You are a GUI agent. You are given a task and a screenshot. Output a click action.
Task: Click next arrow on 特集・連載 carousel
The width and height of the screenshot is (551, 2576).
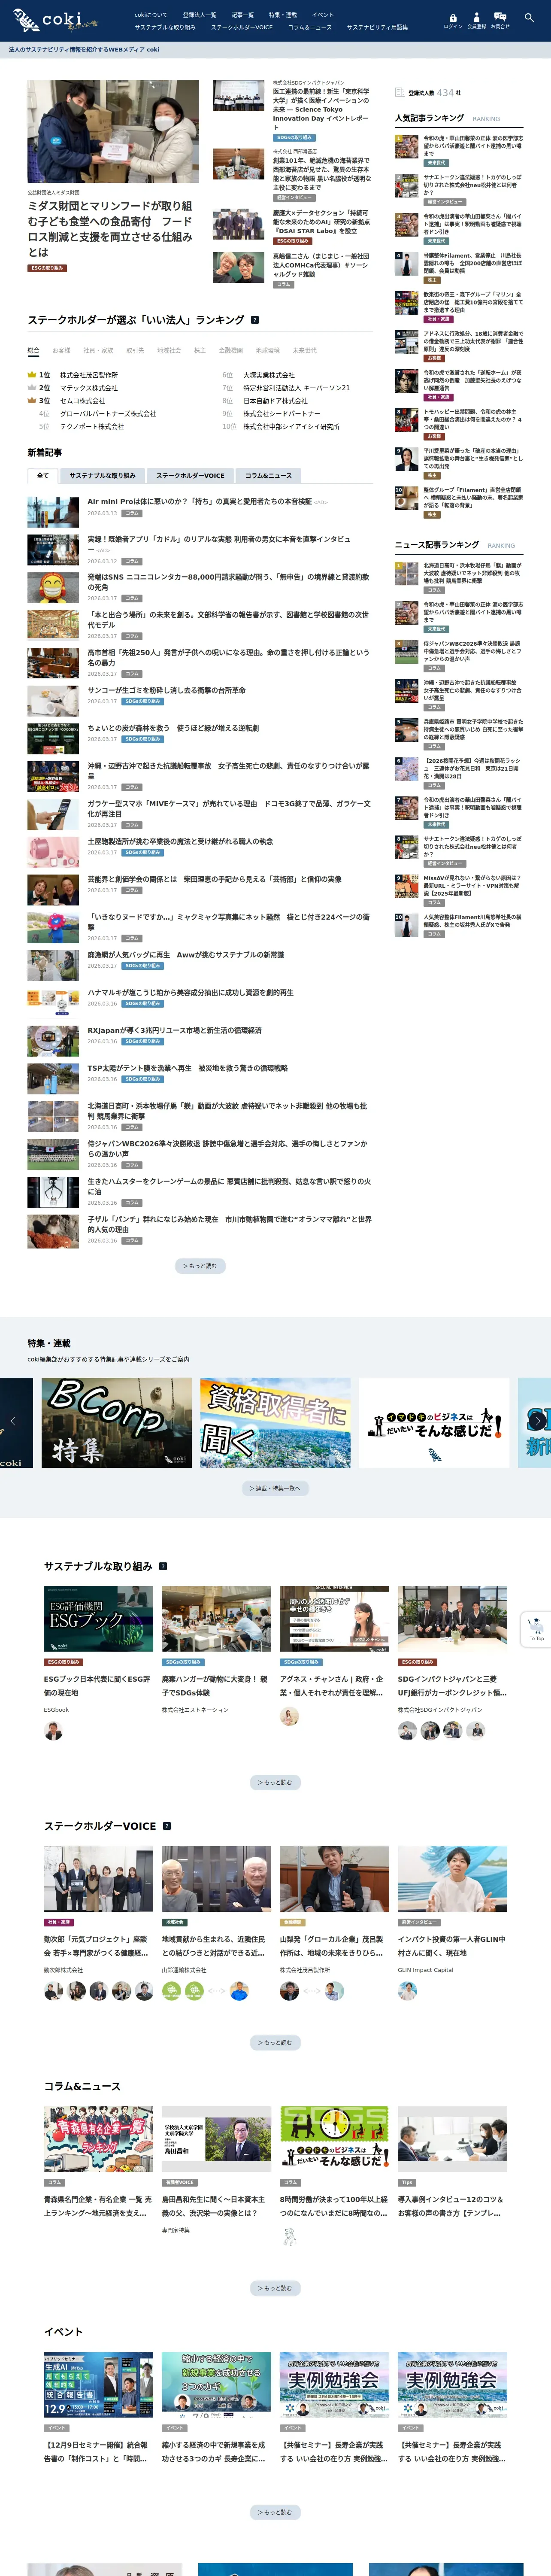click(538, 1421)
